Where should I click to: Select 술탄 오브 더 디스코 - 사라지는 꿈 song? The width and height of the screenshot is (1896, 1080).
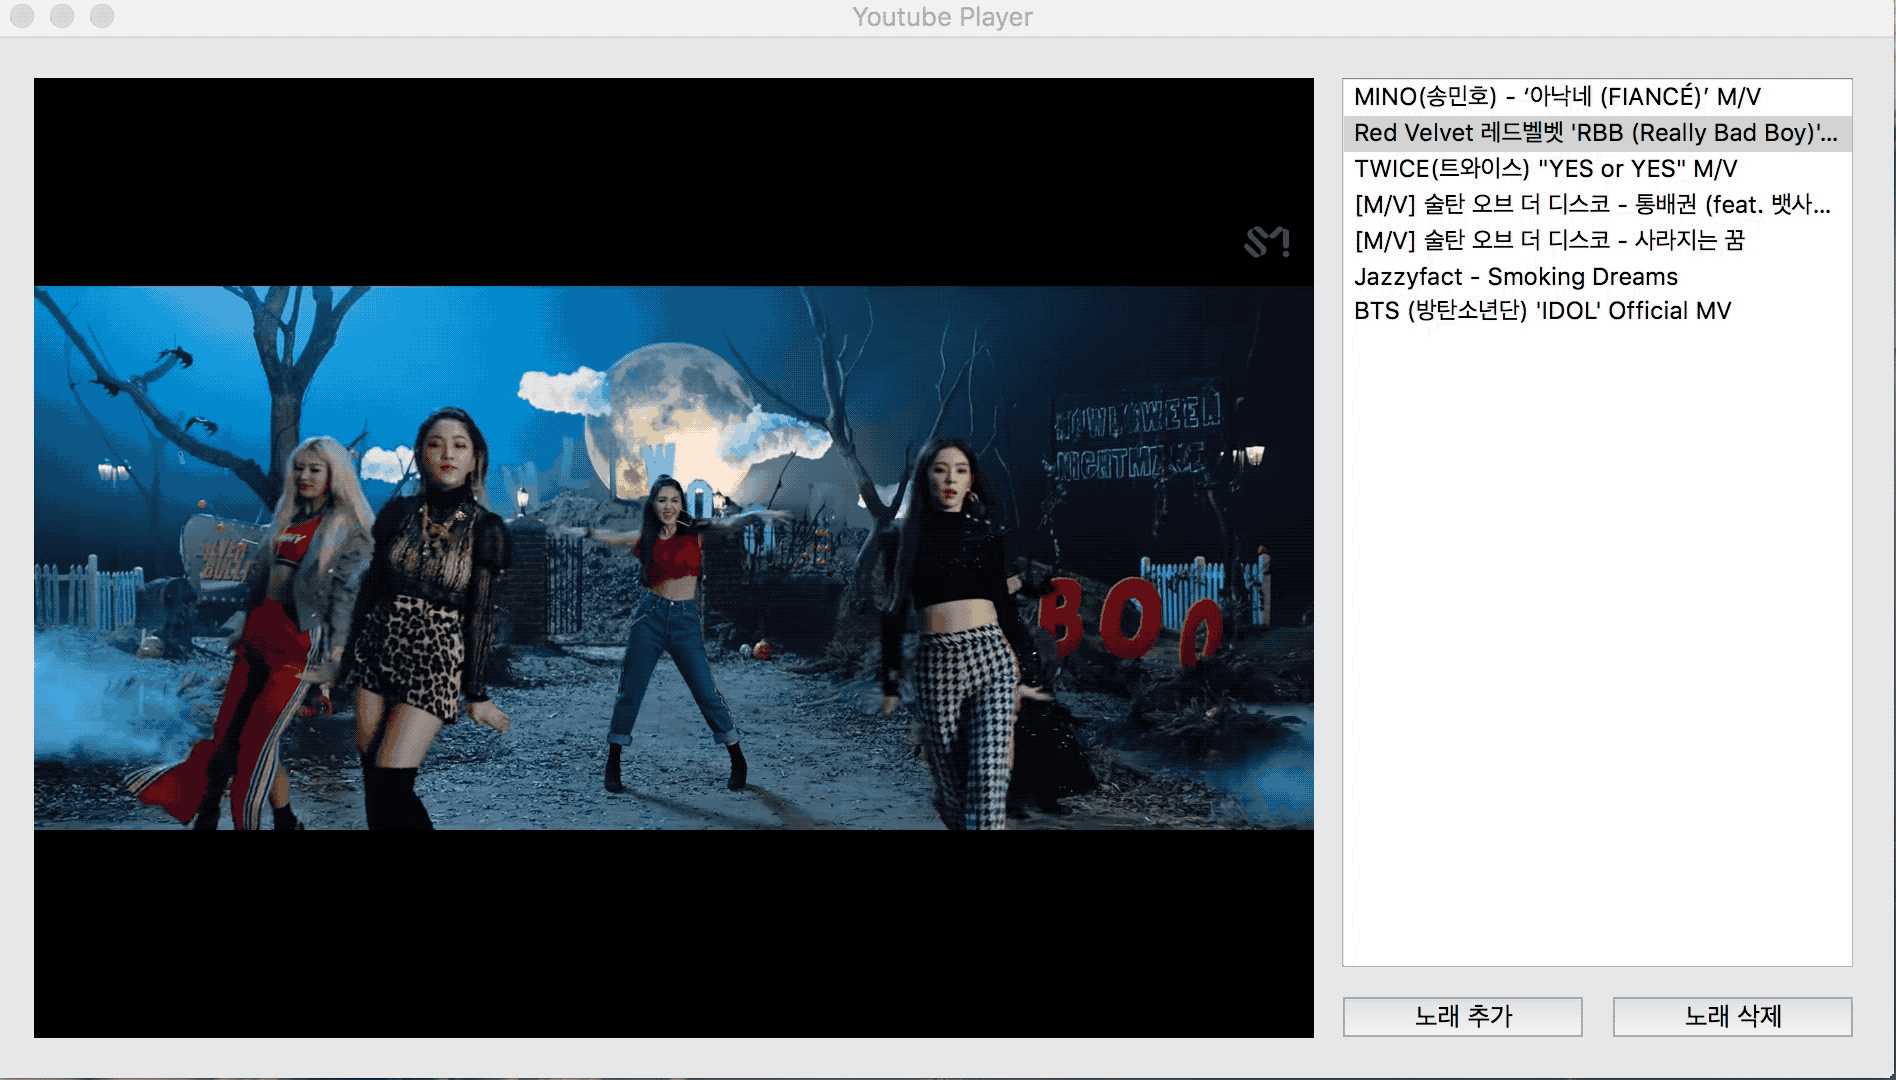1597,240
